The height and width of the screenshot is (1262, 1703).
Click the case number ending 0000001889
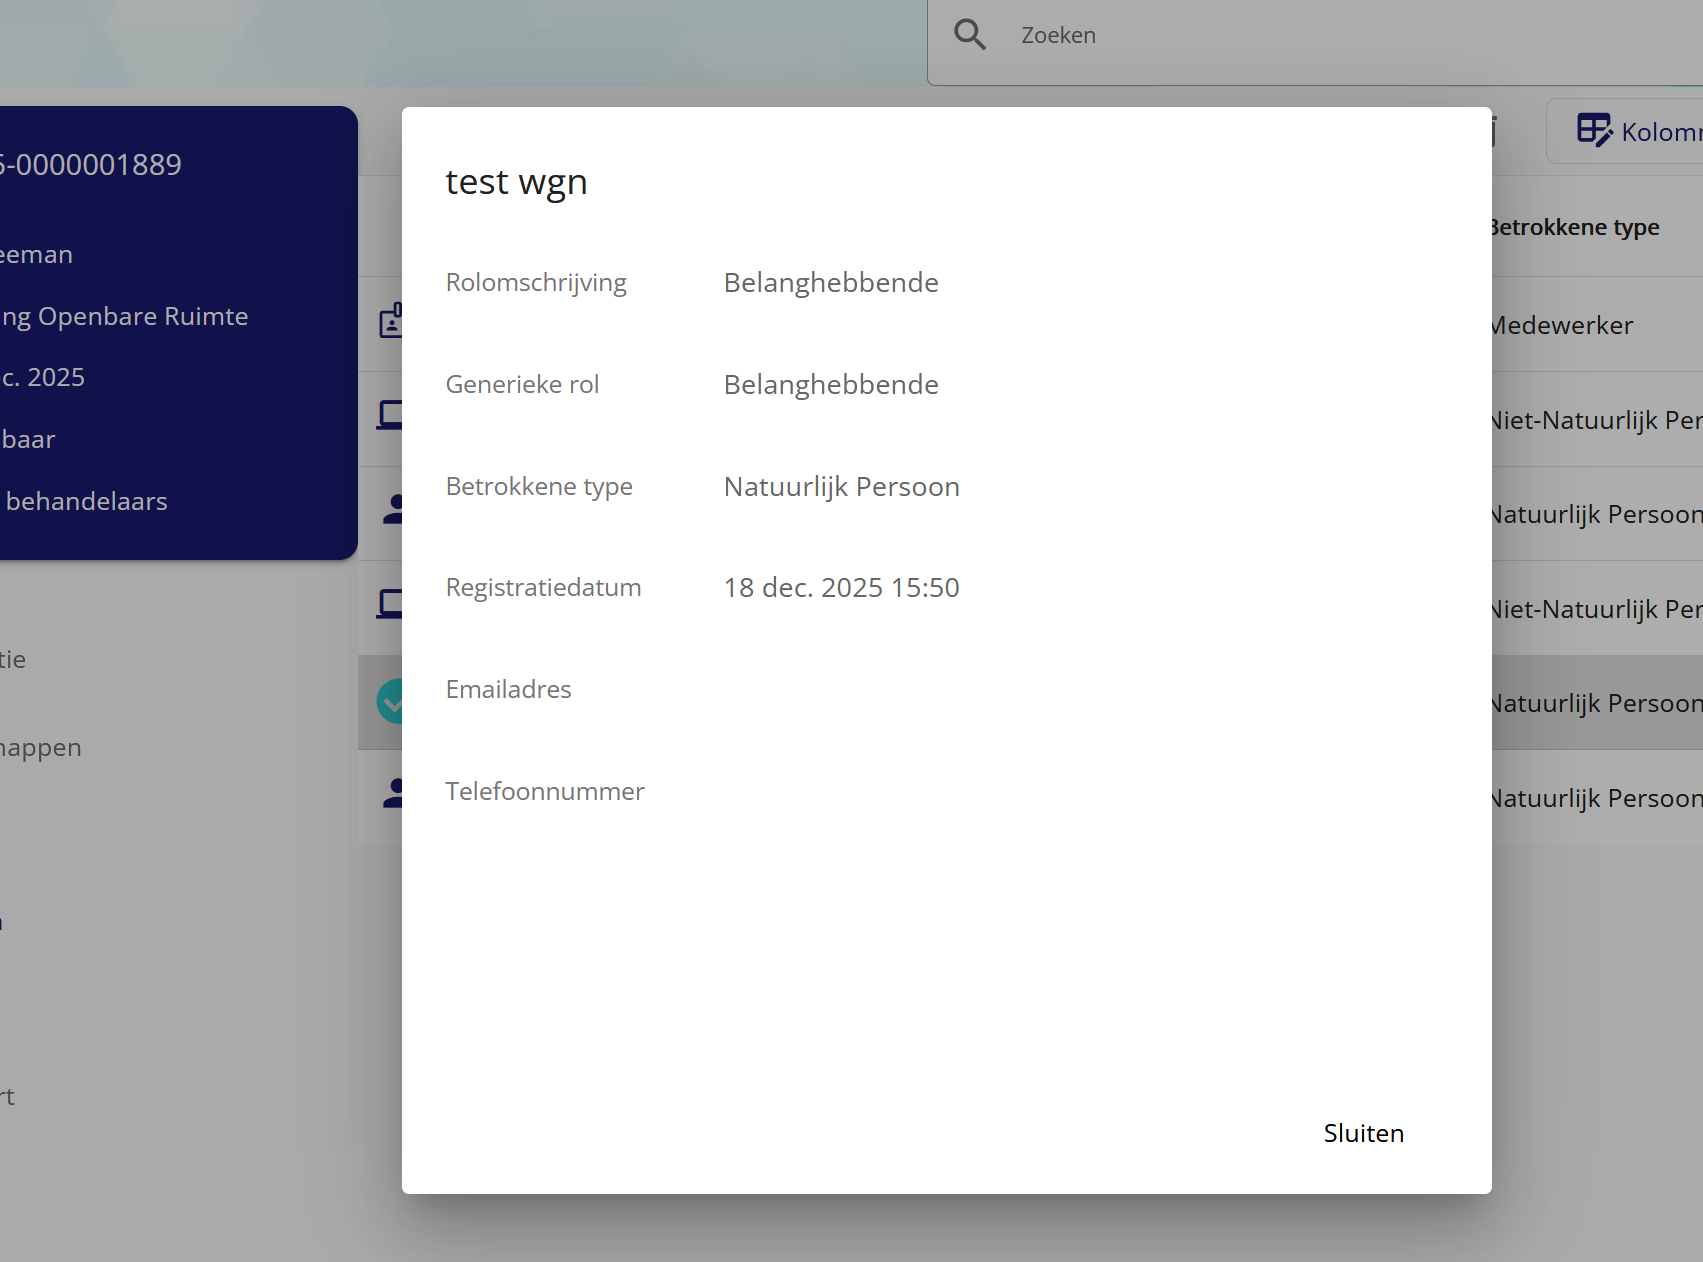(x=91, y=165)
